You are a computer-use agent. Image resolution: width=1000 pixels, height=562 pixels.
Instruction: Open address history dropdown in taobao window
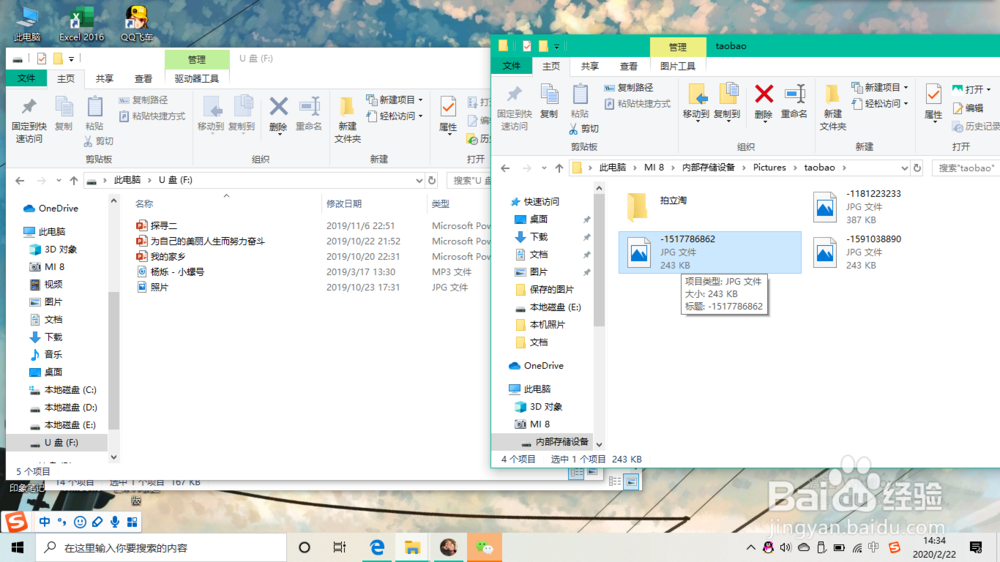(904, 168)
